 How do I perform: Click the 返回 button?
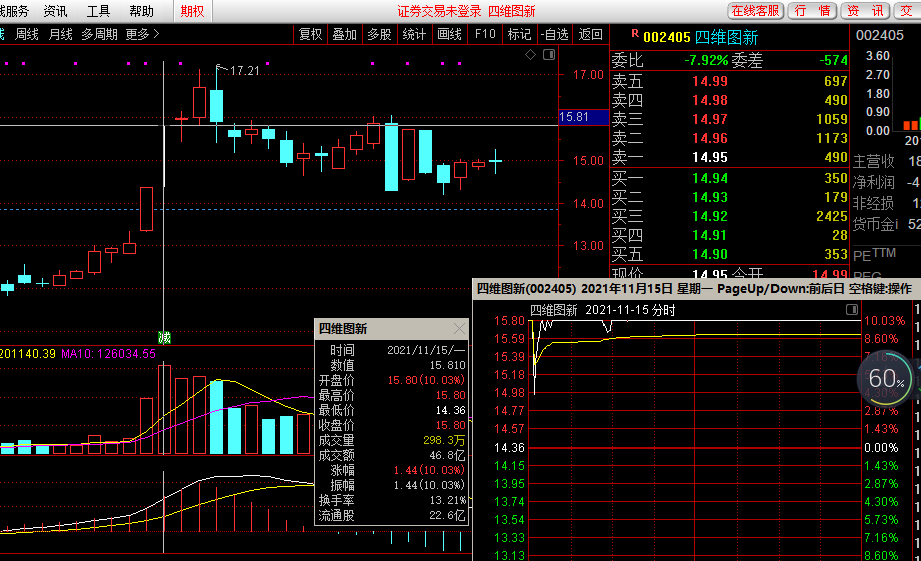click(590, 35)
